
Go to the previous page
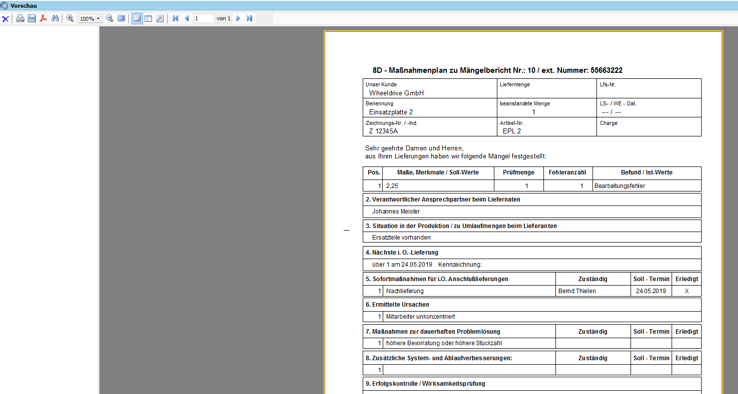pyautogui.click(x=187, y=18)
